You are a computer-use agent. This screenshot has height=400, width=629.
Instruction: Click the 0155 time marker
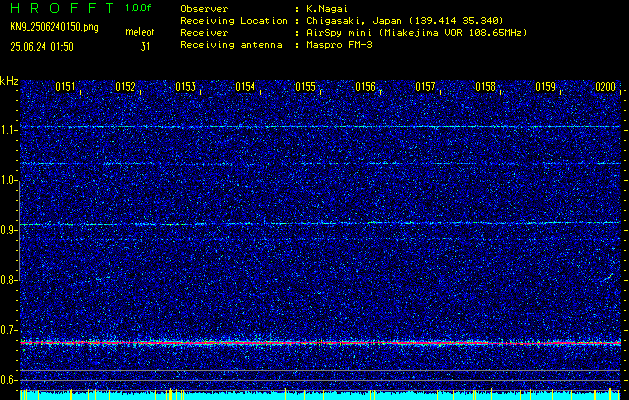pos(305,87)
